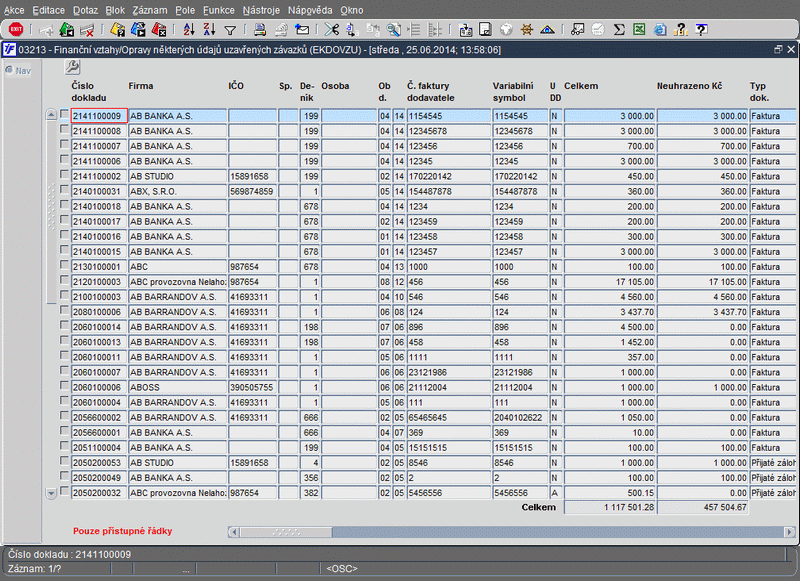Click scroll-up arrow at top of record list
Screen dimensions: 800x581
coord(51,116)
